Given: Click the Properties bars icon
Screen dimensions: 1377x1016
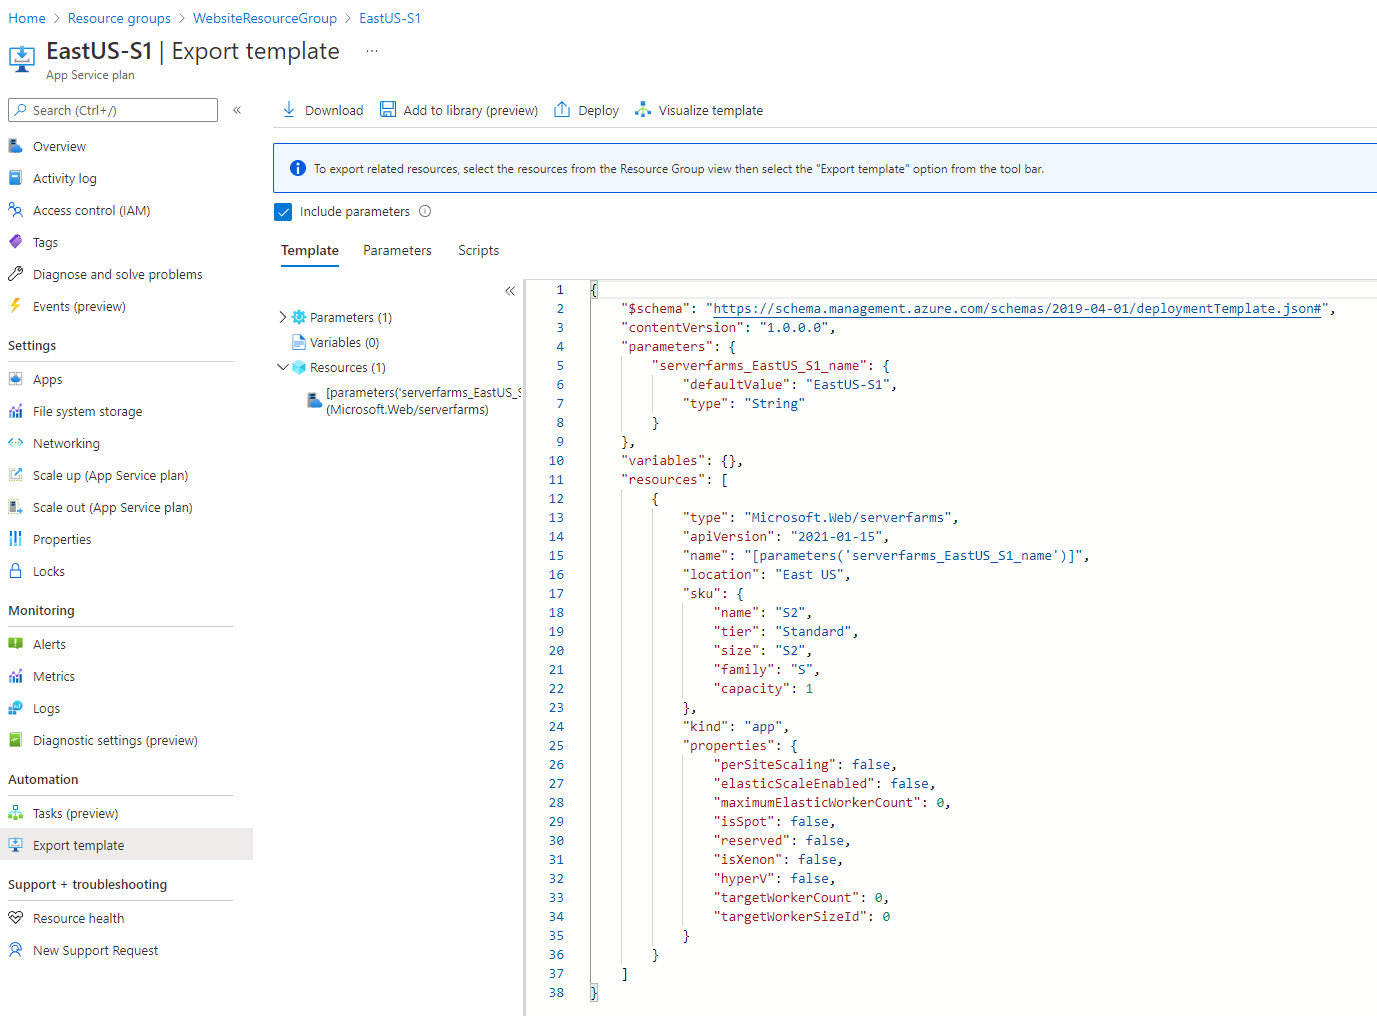Looking at the screenshot, I should (16, 539).
